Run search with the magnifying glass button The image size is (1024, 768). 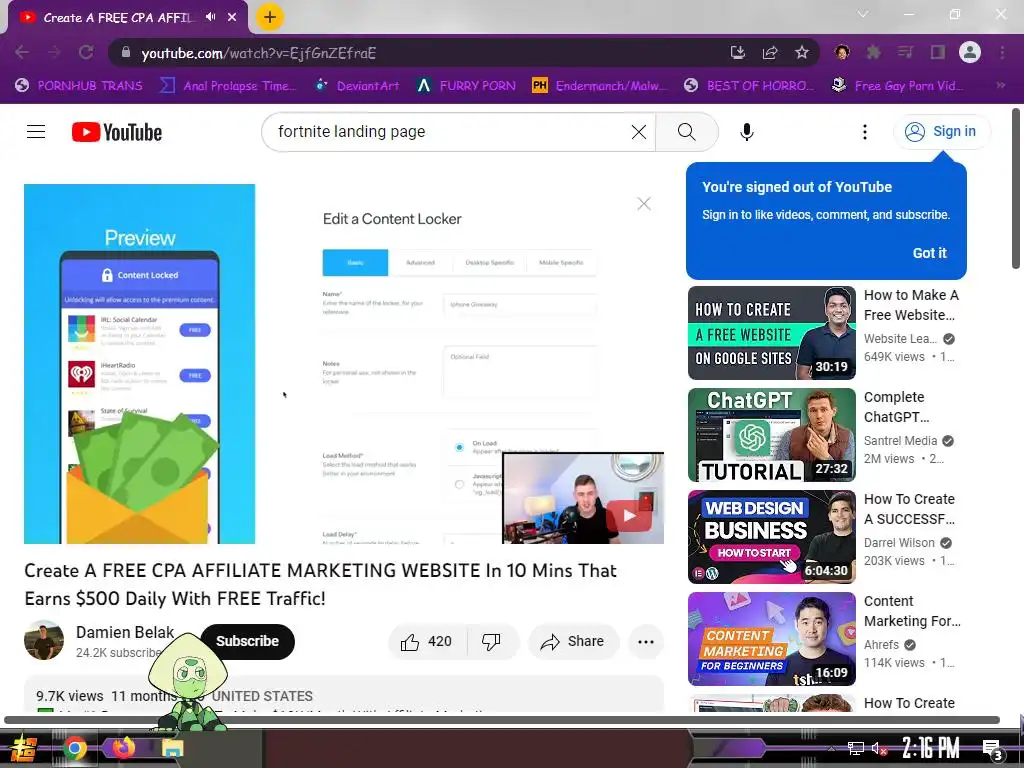686,132
